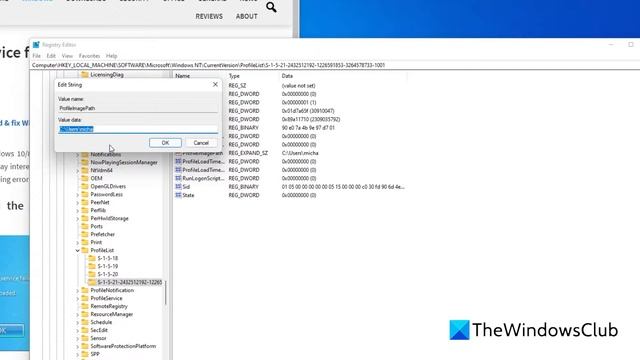Click the Prefetcher folder icon
Viewport: 640px width, 360px height.
click(x=85, y=234)
